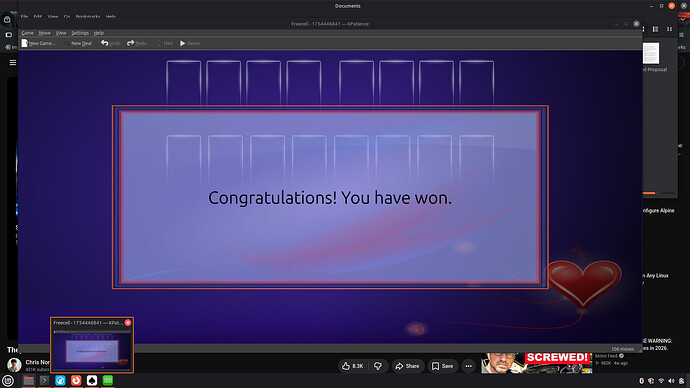Open the file manager taskbar icon
The width and height of the screenshot is (690, 388).
(29, 381)
